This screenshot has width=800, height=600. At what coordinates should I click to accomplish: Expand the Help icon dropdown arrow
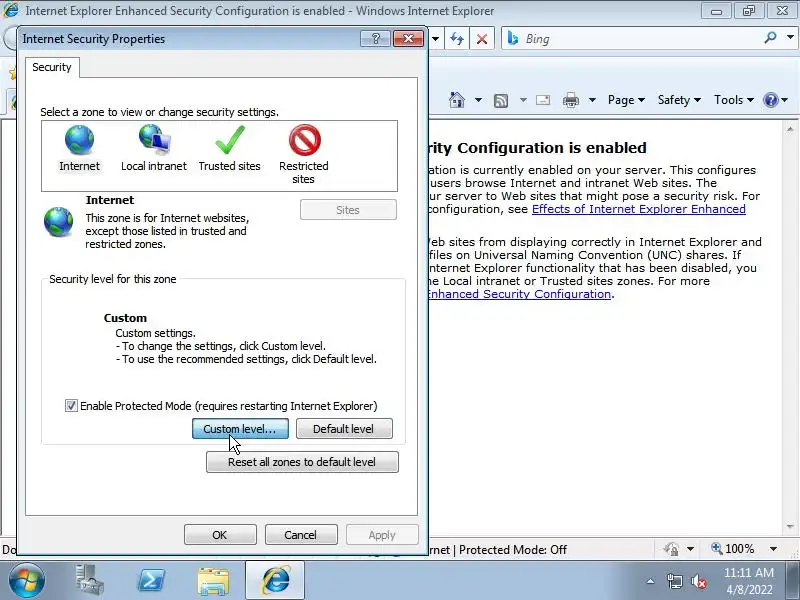[785, 100]
